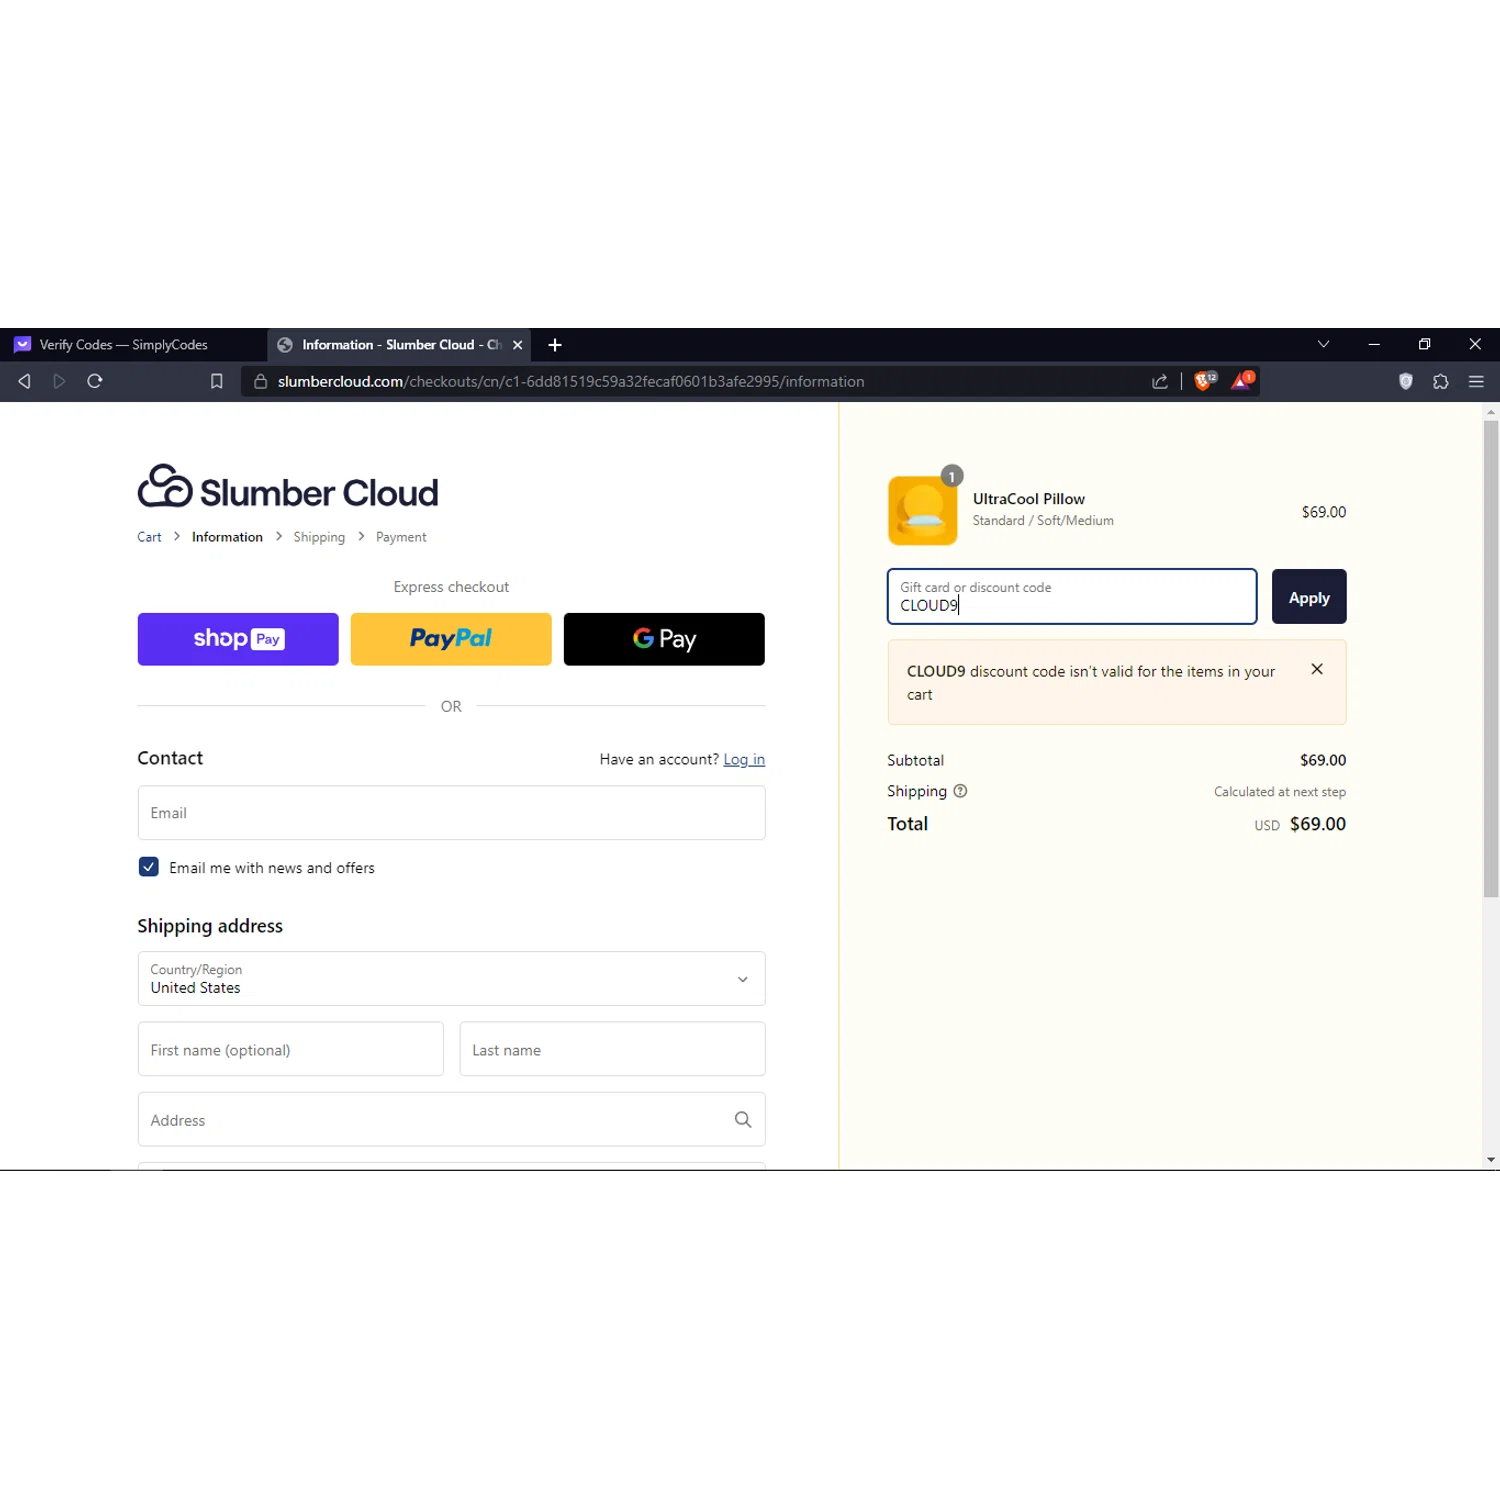
Task: Open the tab search dropdown arrow
Action: [x=1323, y=344]
